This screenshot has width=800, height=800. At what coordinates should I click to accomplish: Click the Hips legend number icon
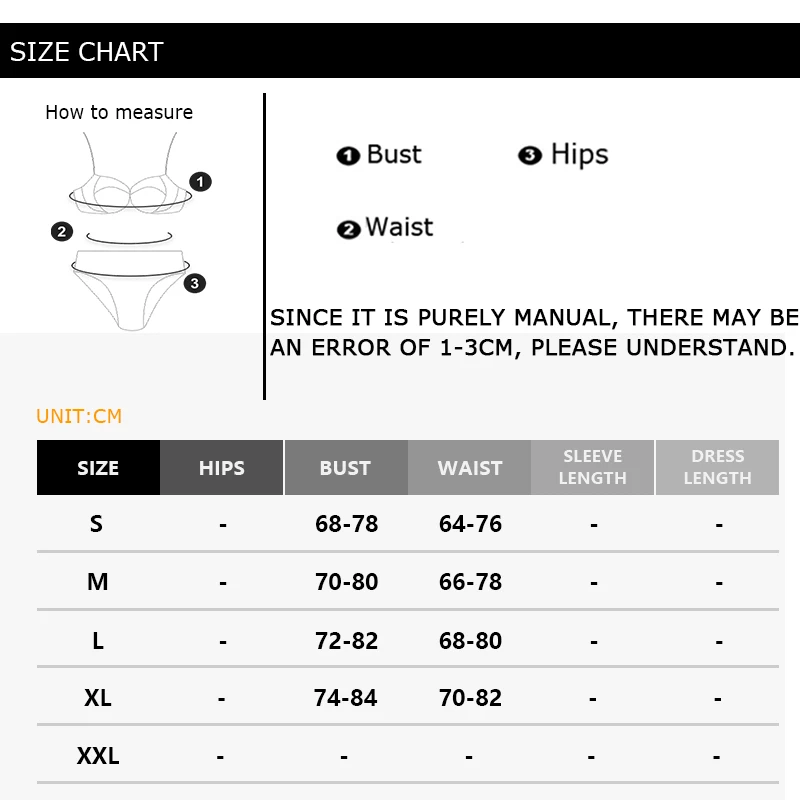tap(530, 156)
